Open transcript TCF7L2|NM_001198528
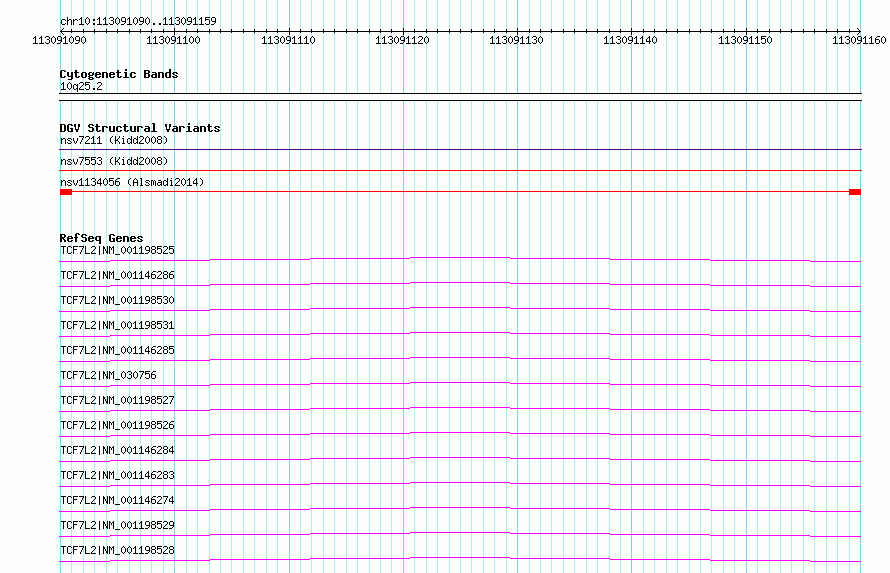The width and height of the screenshot is (890, 573). pyautogui.click(x=117, y=550)
